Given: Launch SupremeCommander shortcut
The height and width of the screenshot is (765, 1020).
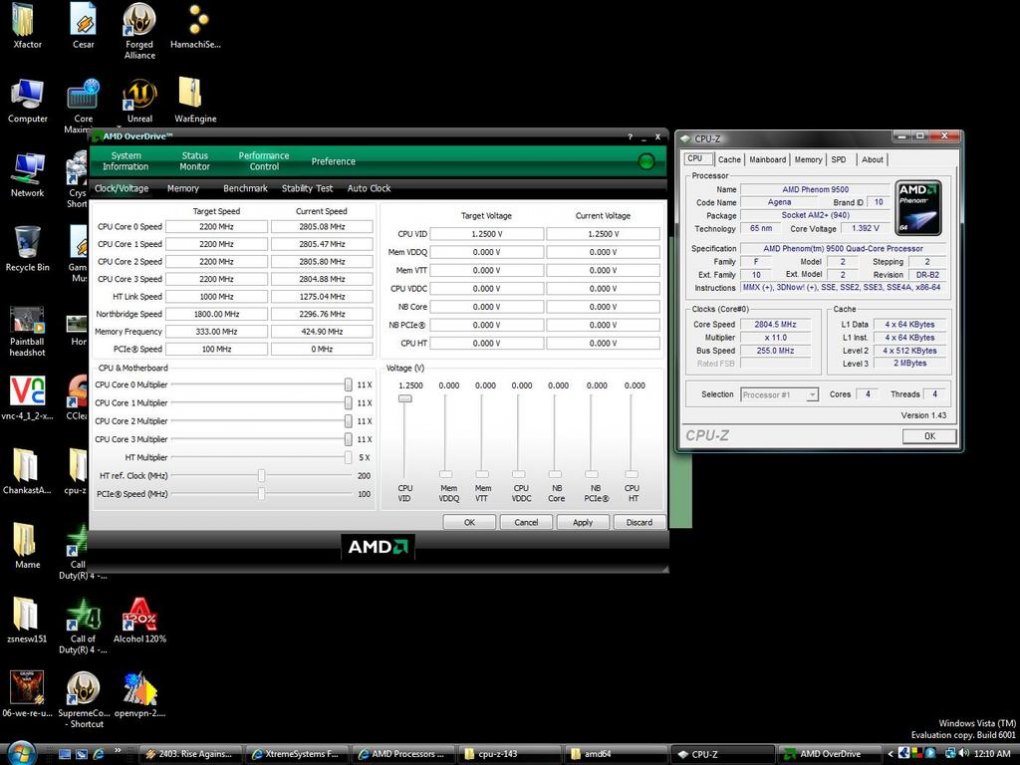Looking at the screenshot, I should (x=83, y=699).
